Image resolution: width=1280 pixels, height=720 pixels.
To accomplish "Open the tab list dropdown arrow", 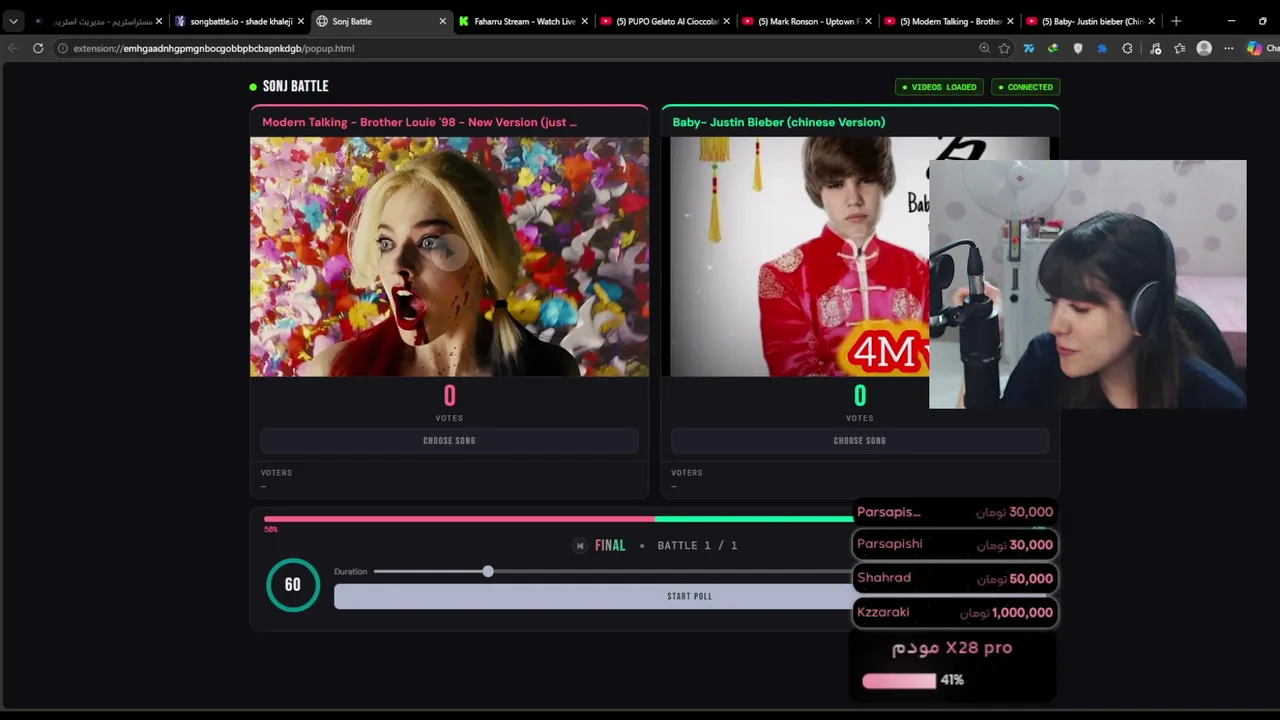I will coord(13,21).
